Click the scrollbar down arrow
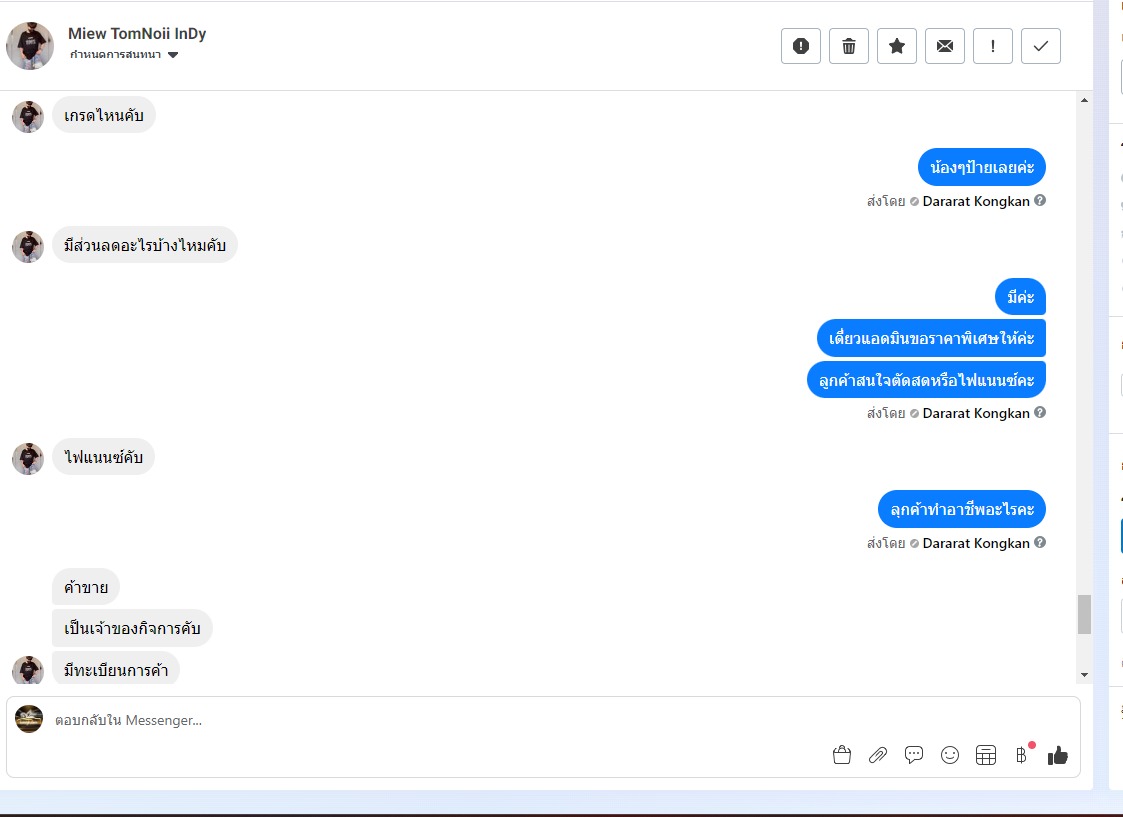1123x817 pixels. pyautogui.click(x=1084, y=675)
